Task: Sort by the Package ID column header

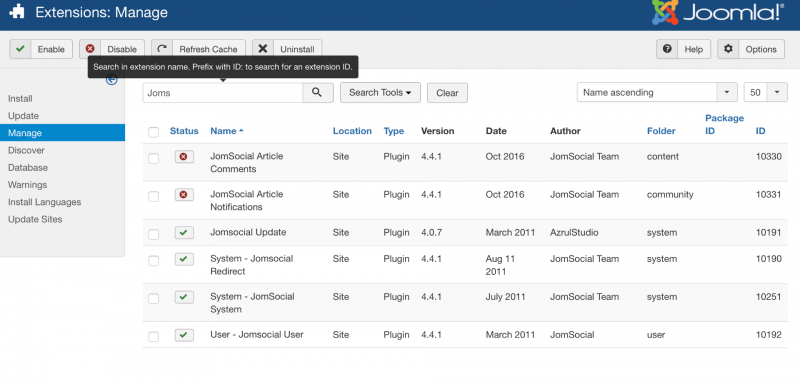Action: coord(724,124)
